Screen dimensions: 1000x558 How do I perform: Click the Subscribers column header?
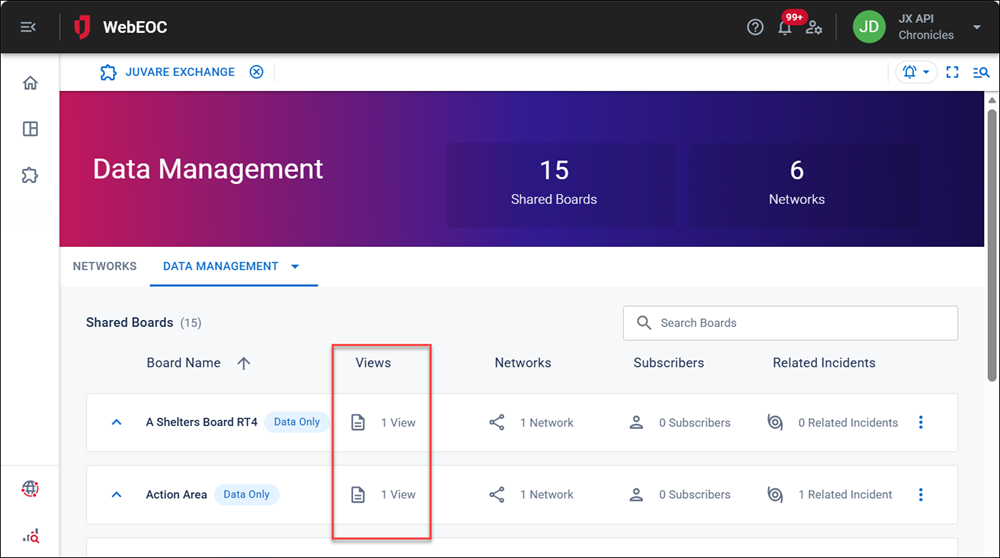point(669,363)
